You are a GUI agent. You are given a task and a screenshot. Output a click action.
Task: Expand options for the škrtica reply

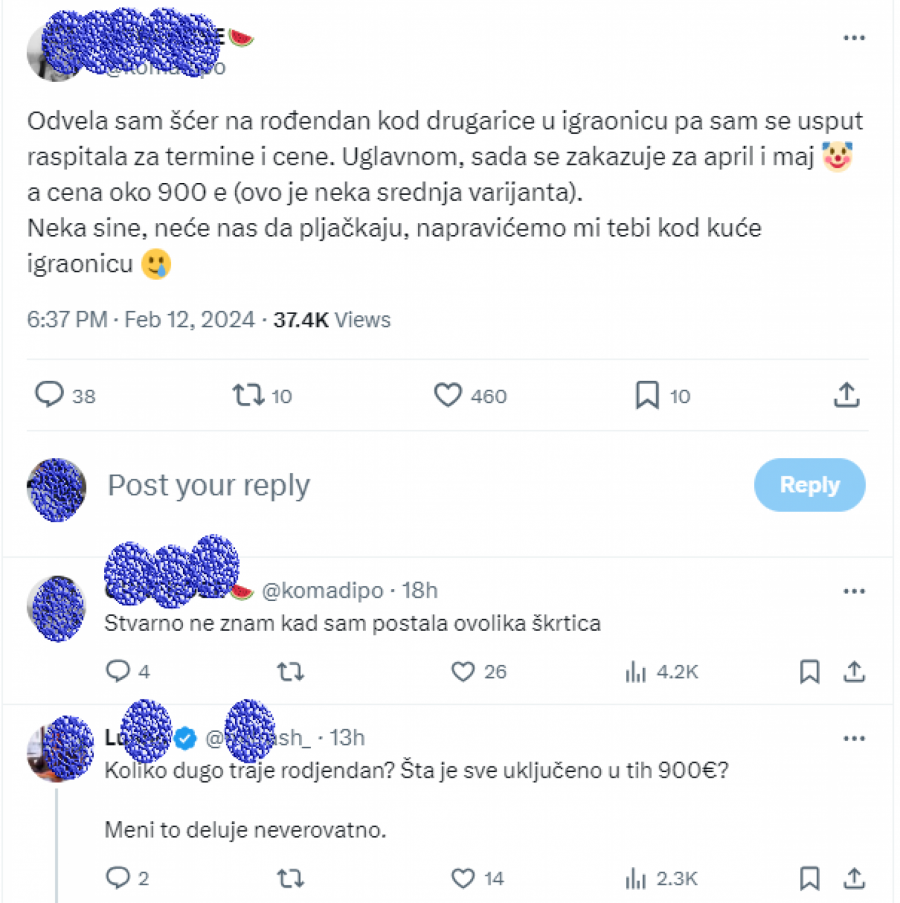[x=855, y=592]
